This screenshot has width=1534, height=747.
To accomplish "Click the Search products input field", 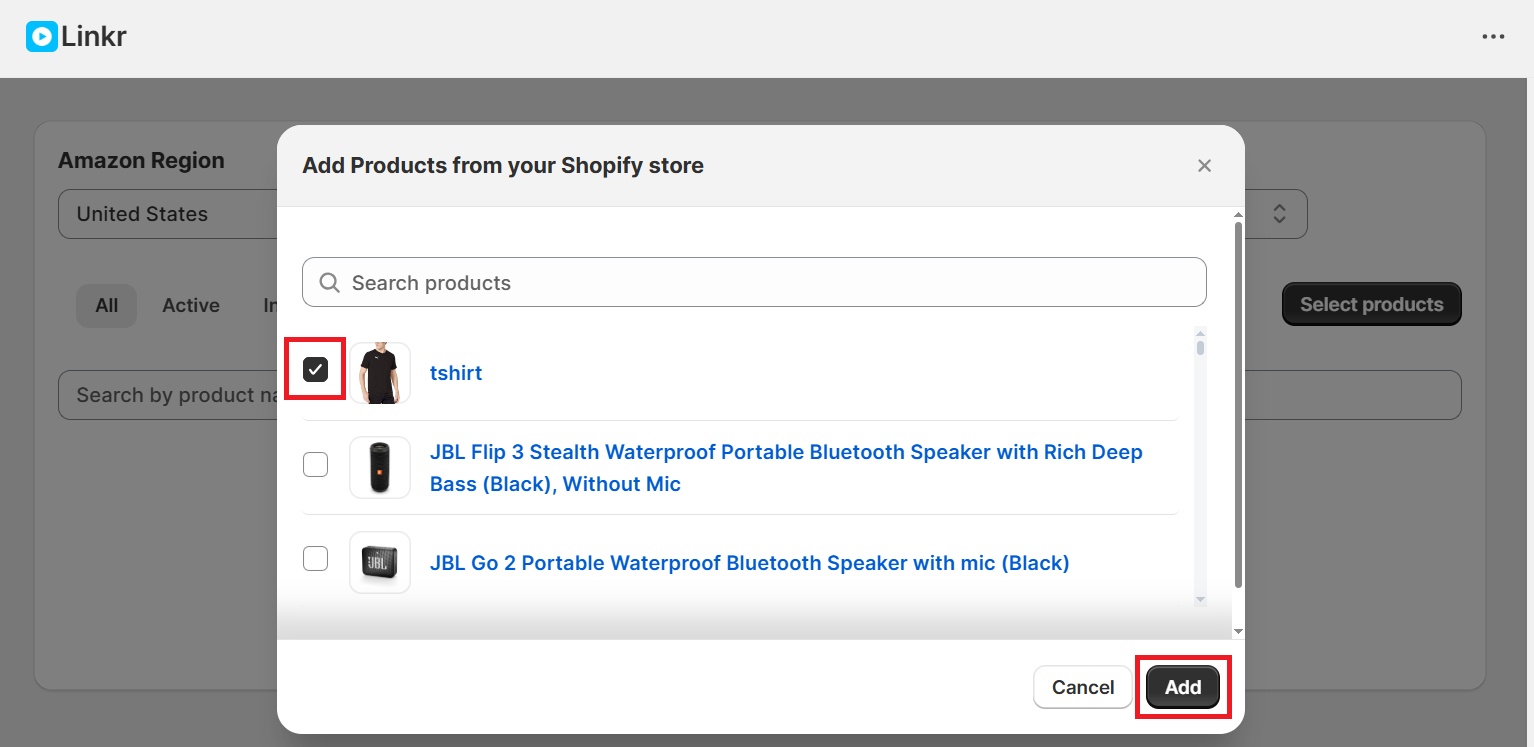I will [x=754, y=283].
